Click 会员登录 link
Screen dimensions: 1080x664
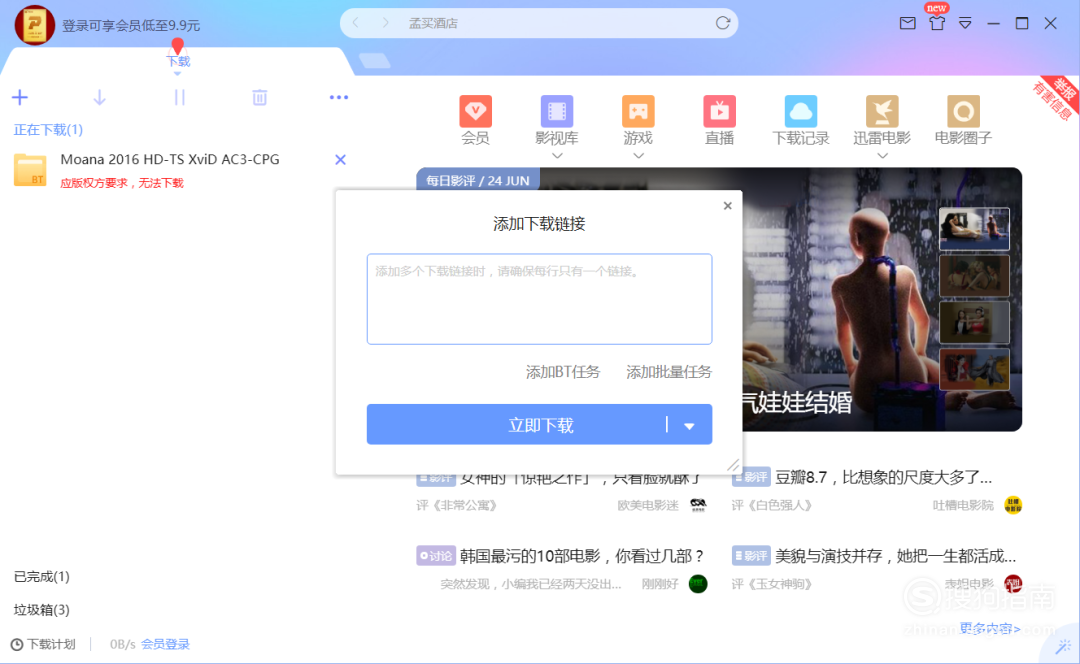click(x=165, y=645)
